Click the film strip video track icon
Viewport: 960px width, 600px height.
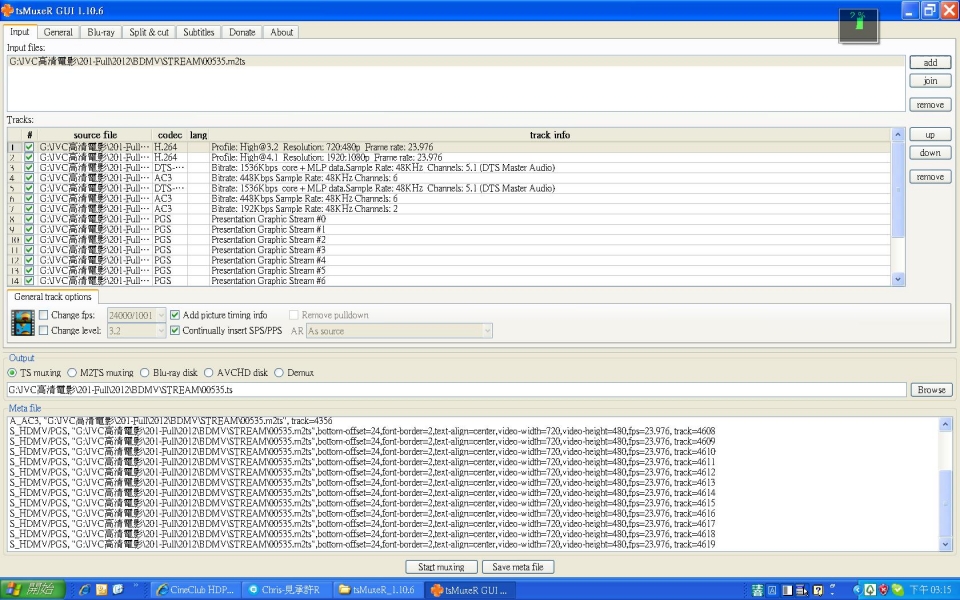(x=23, y=323)
